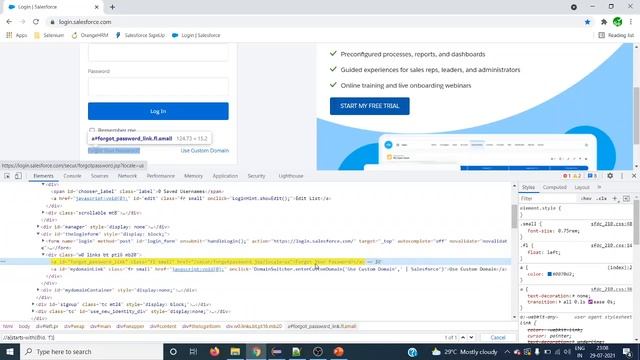
Task: Bookmark this page with the star icon
Action: coord(587,22)
